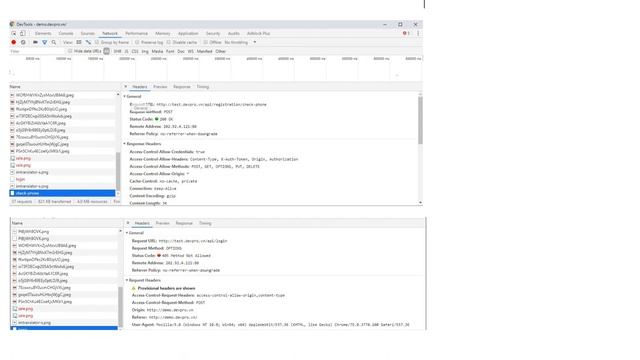Go to the Security tab

click(x=213, y=33)
